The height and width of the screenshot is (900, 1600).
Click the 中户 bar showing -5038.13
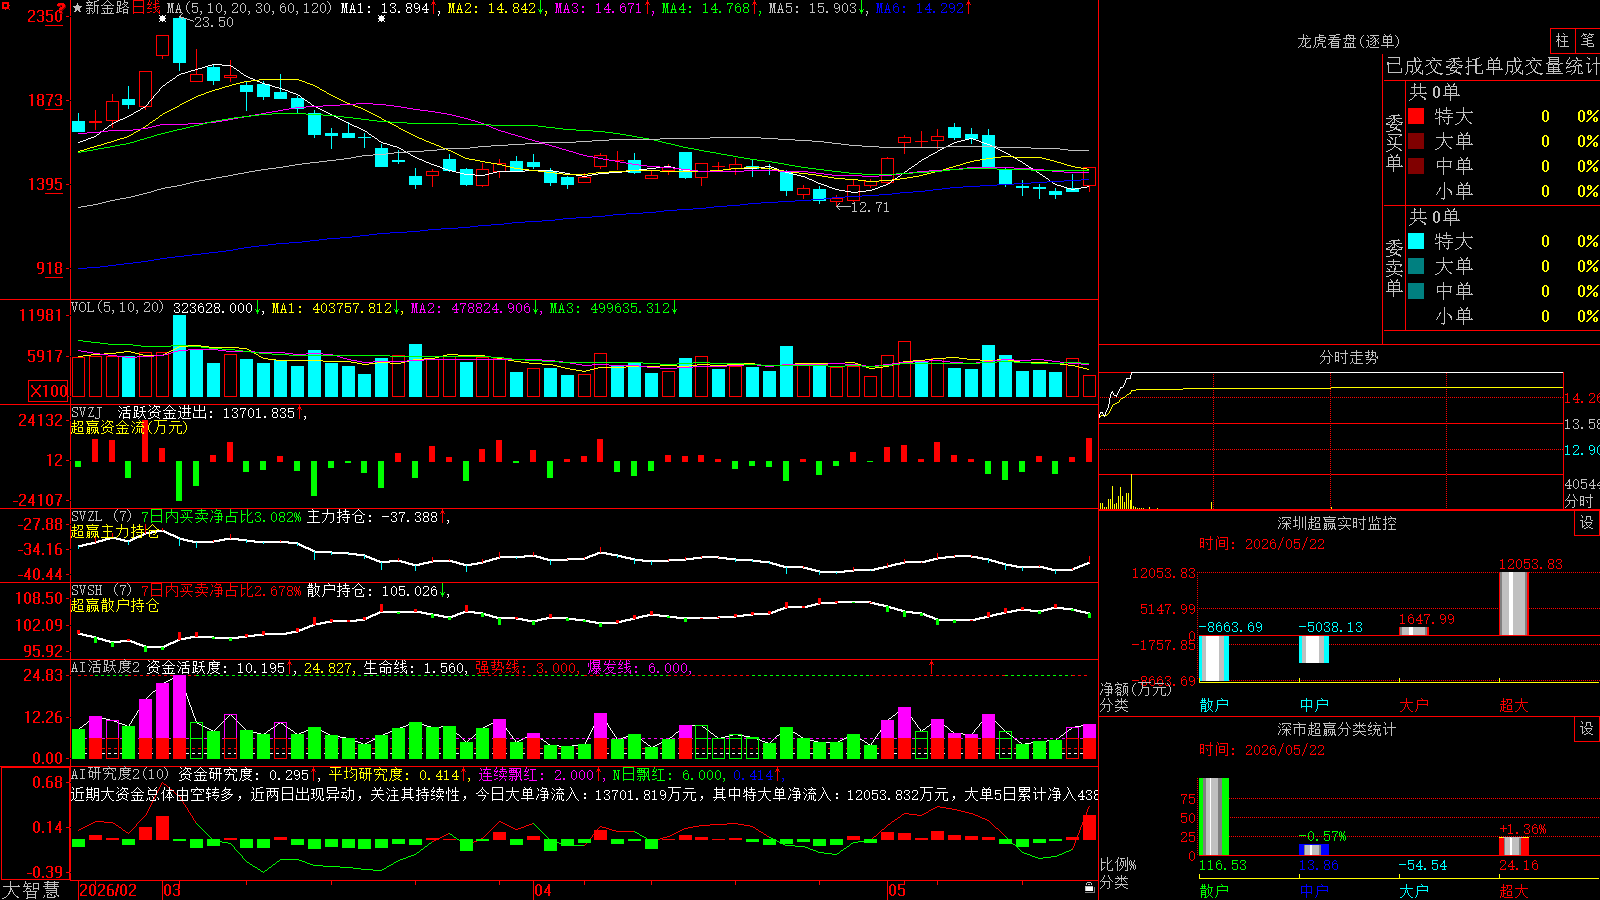pyautogui.click(x=1314, y=649)
